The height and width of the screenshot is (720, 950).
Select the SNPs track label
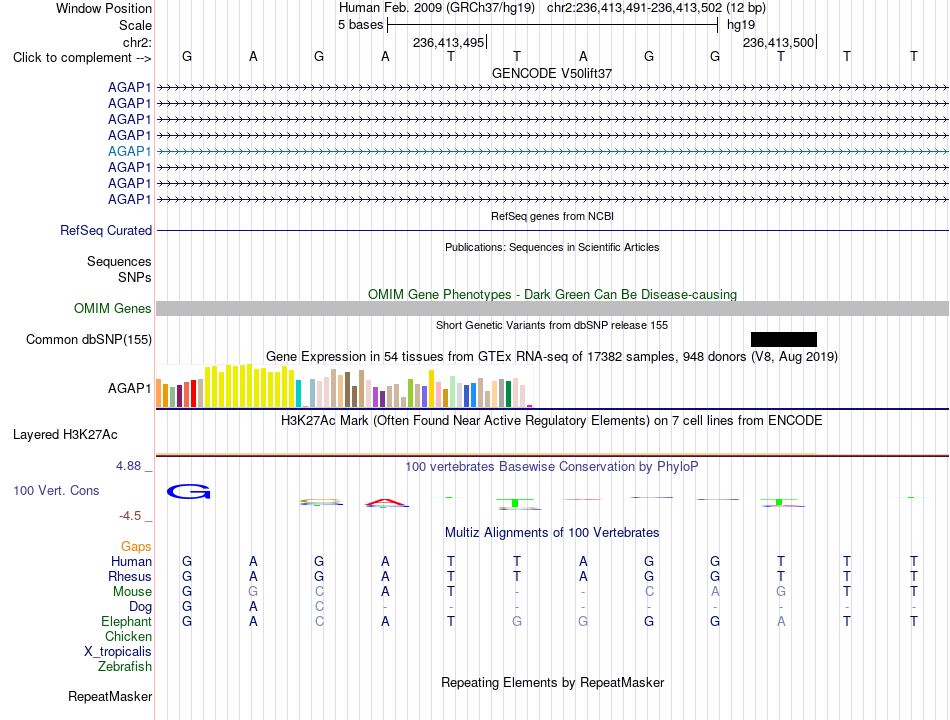[135, 277]
